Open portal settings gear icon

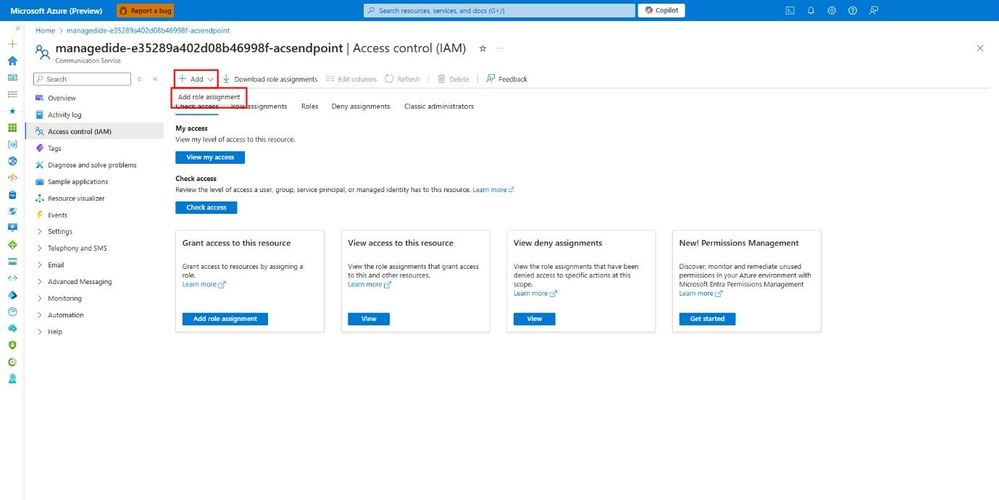831,10
